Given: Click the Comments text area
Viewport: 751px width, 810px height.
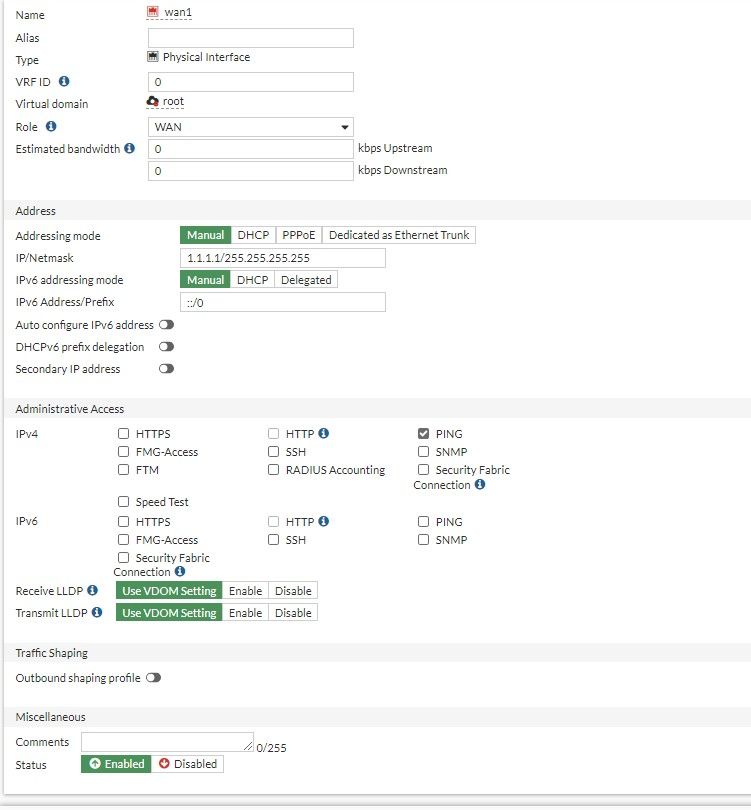Looking at the screenshot, I should pyautogui.click(x=167, y=742).
